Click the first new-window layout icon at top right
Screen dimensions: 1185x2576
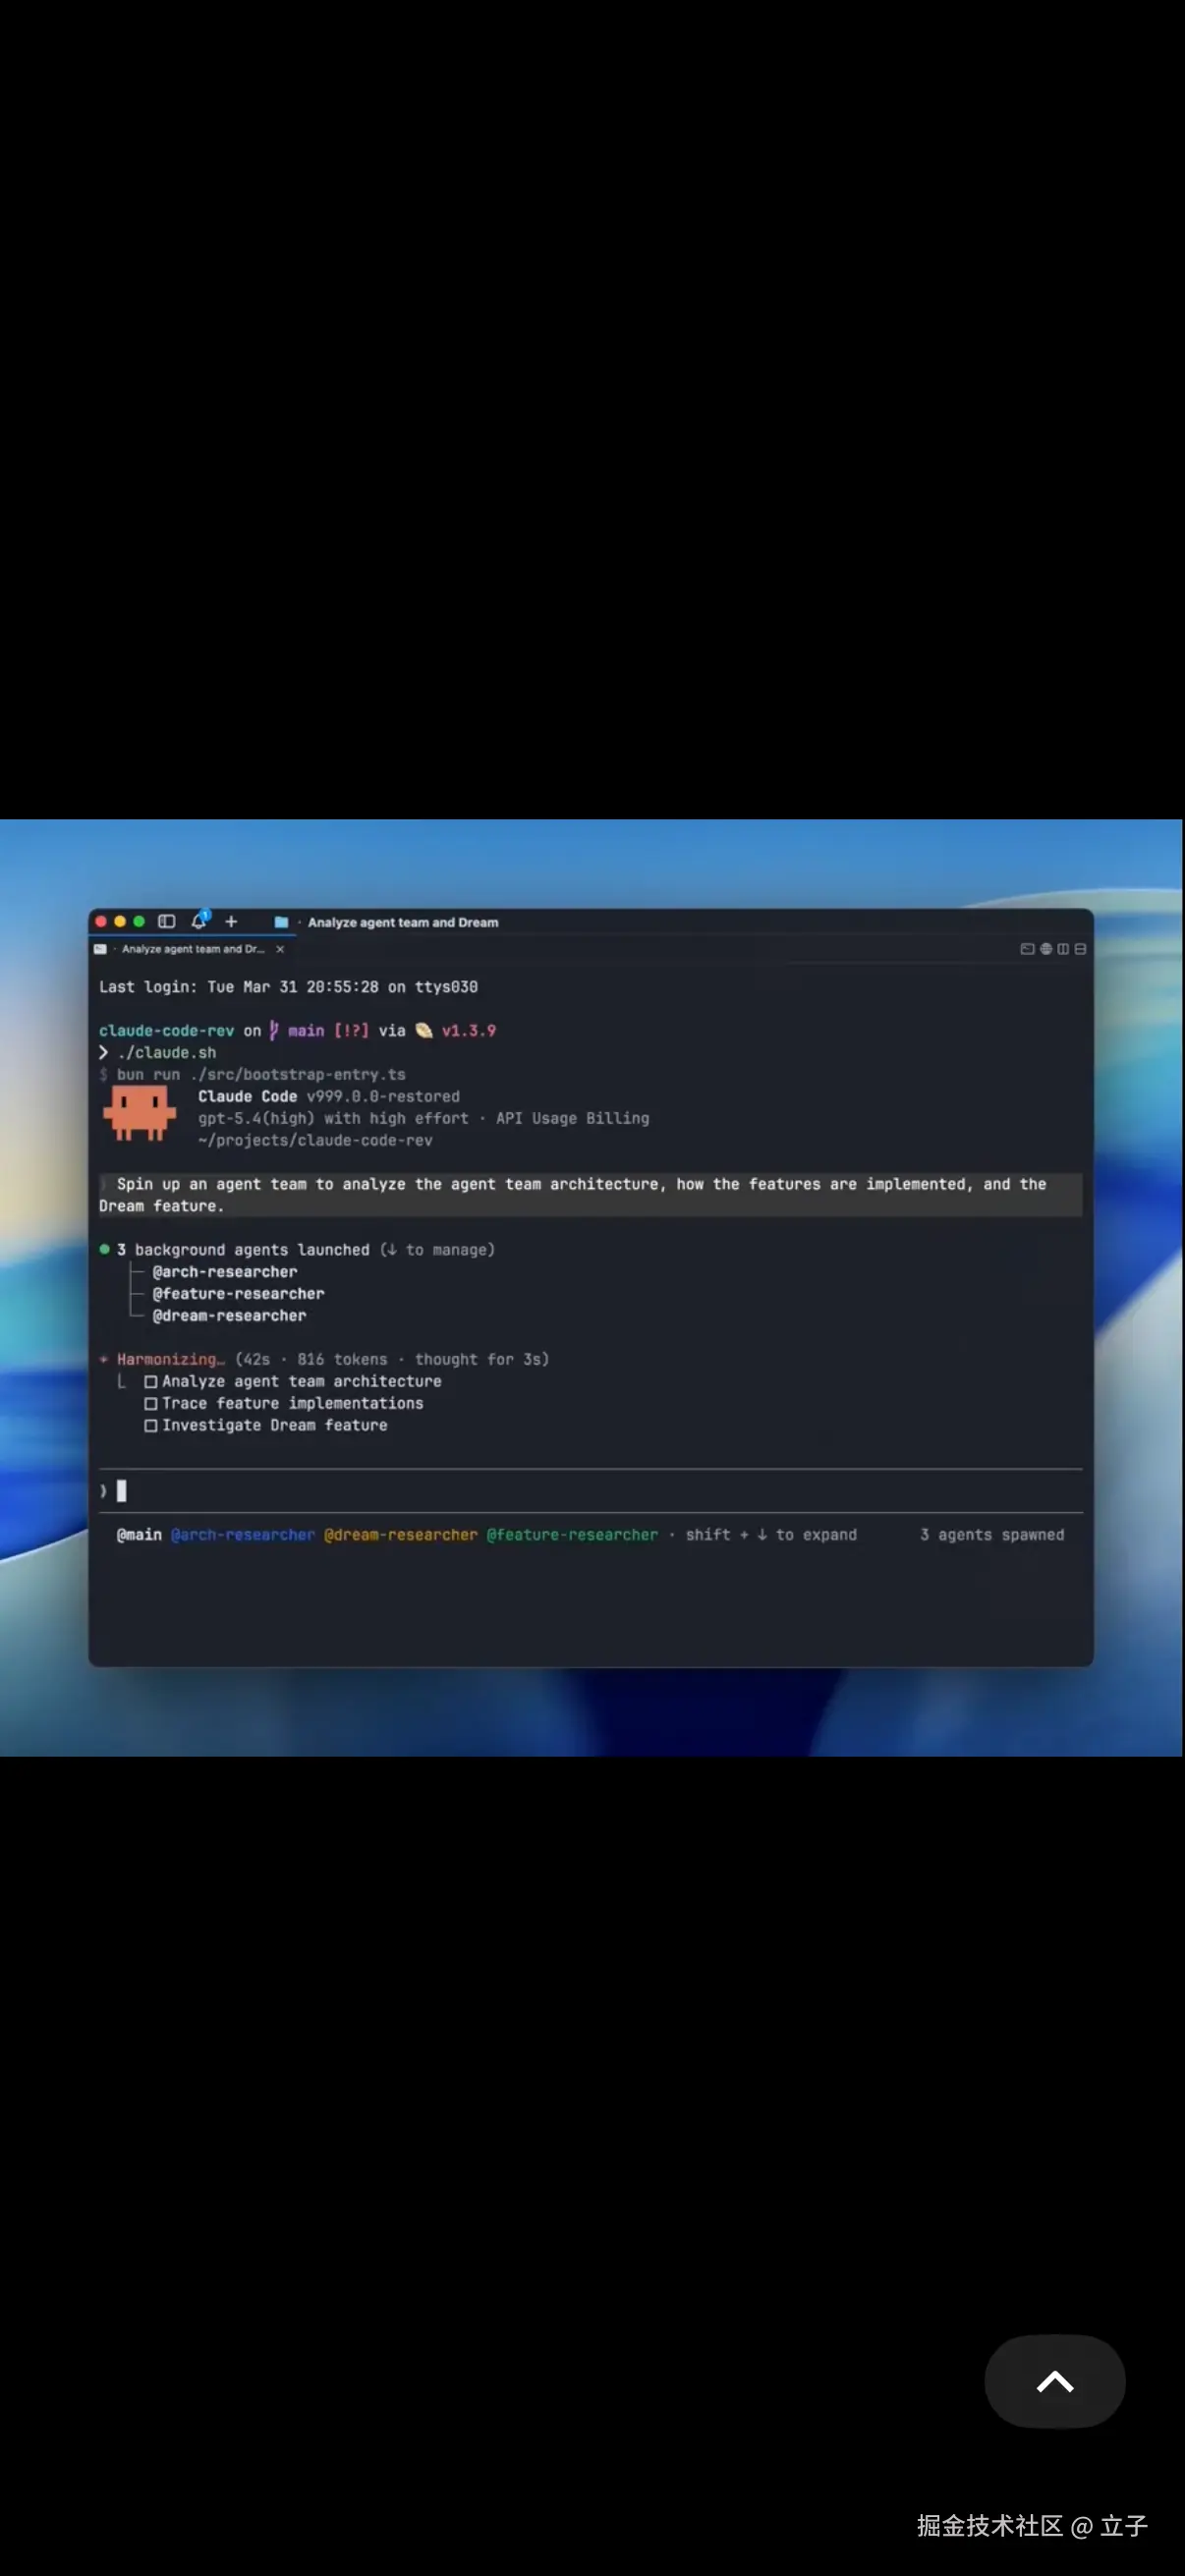point(1026,949)
